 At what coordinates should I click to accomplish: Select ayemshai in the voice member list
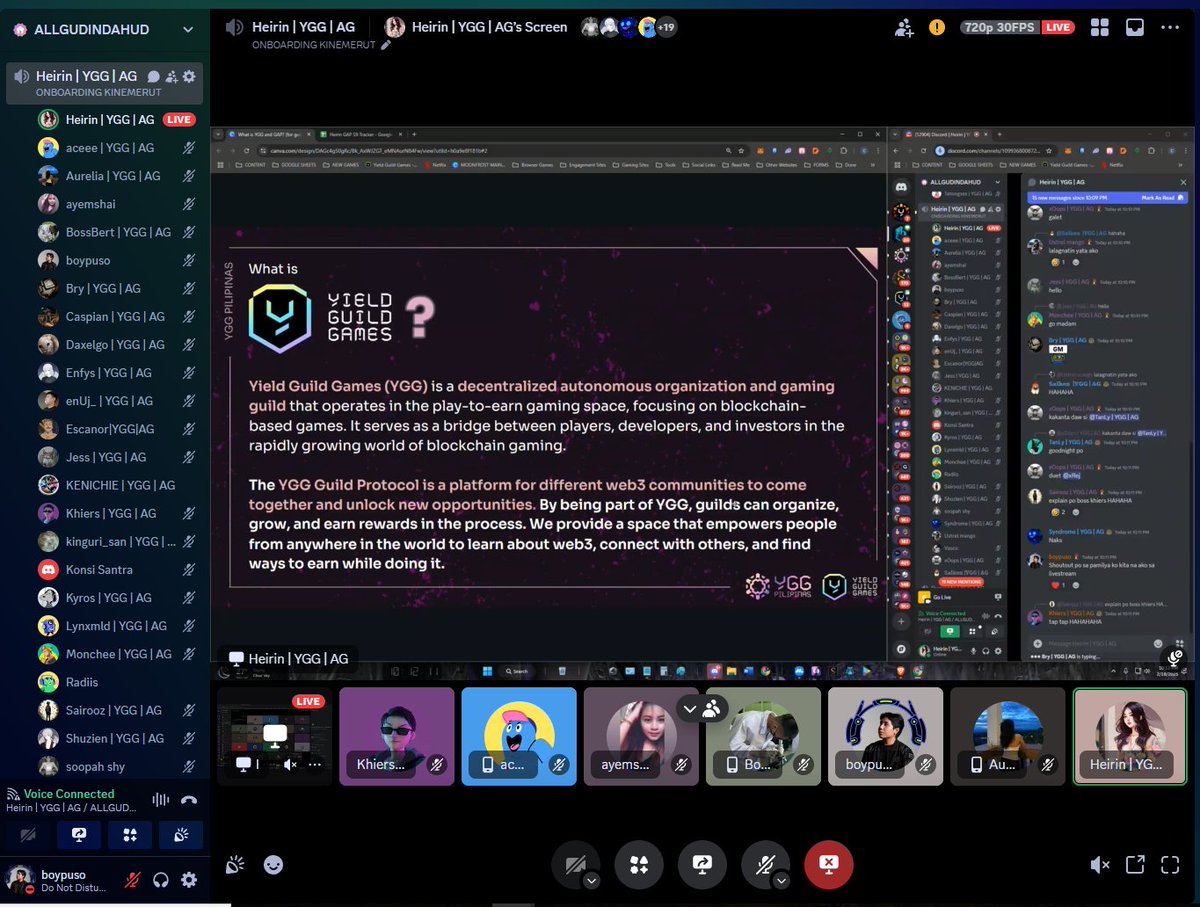116,204
